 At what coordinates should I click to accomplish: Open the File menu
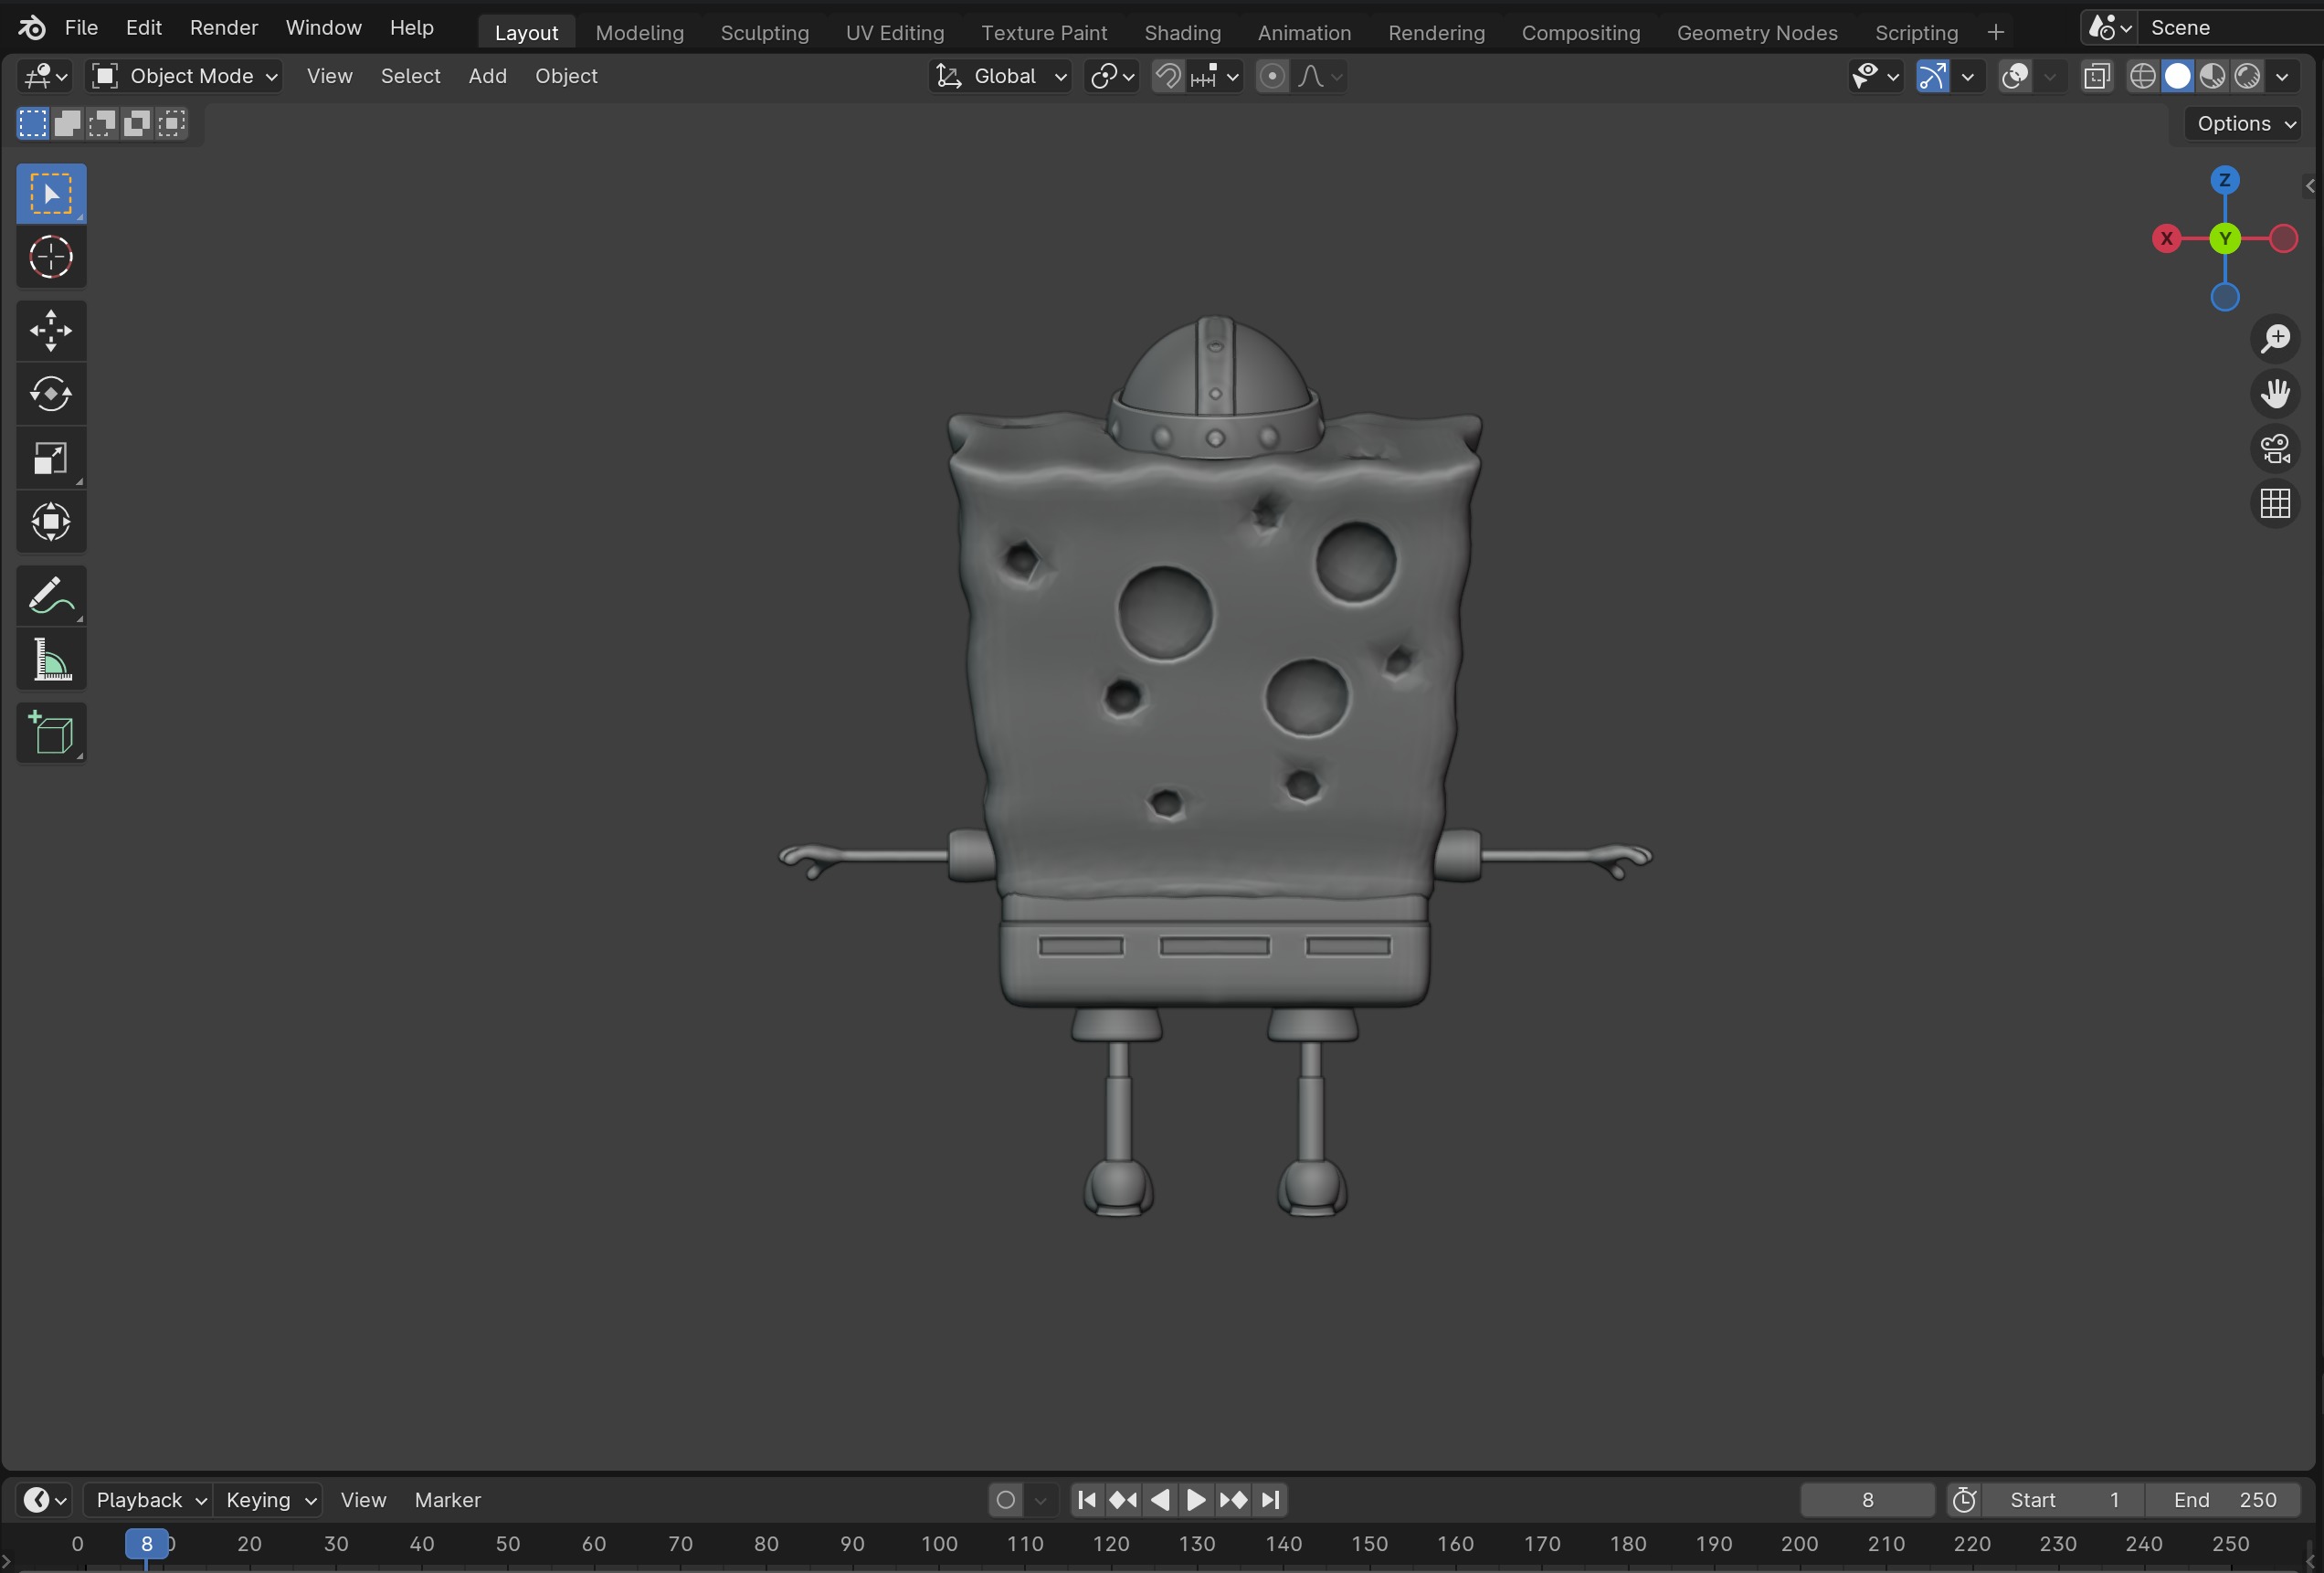tap(81, 28)
